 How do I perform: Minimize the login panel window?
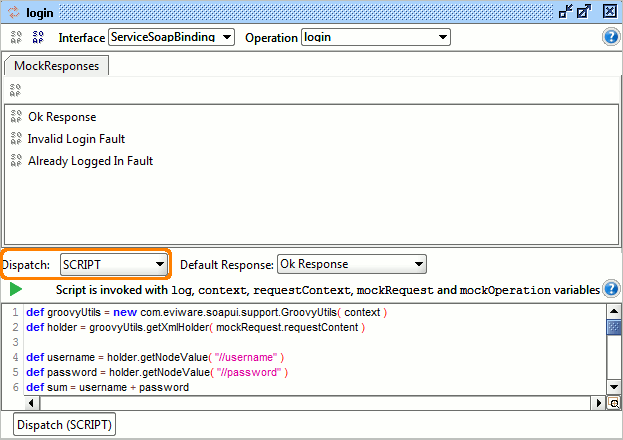565,12
